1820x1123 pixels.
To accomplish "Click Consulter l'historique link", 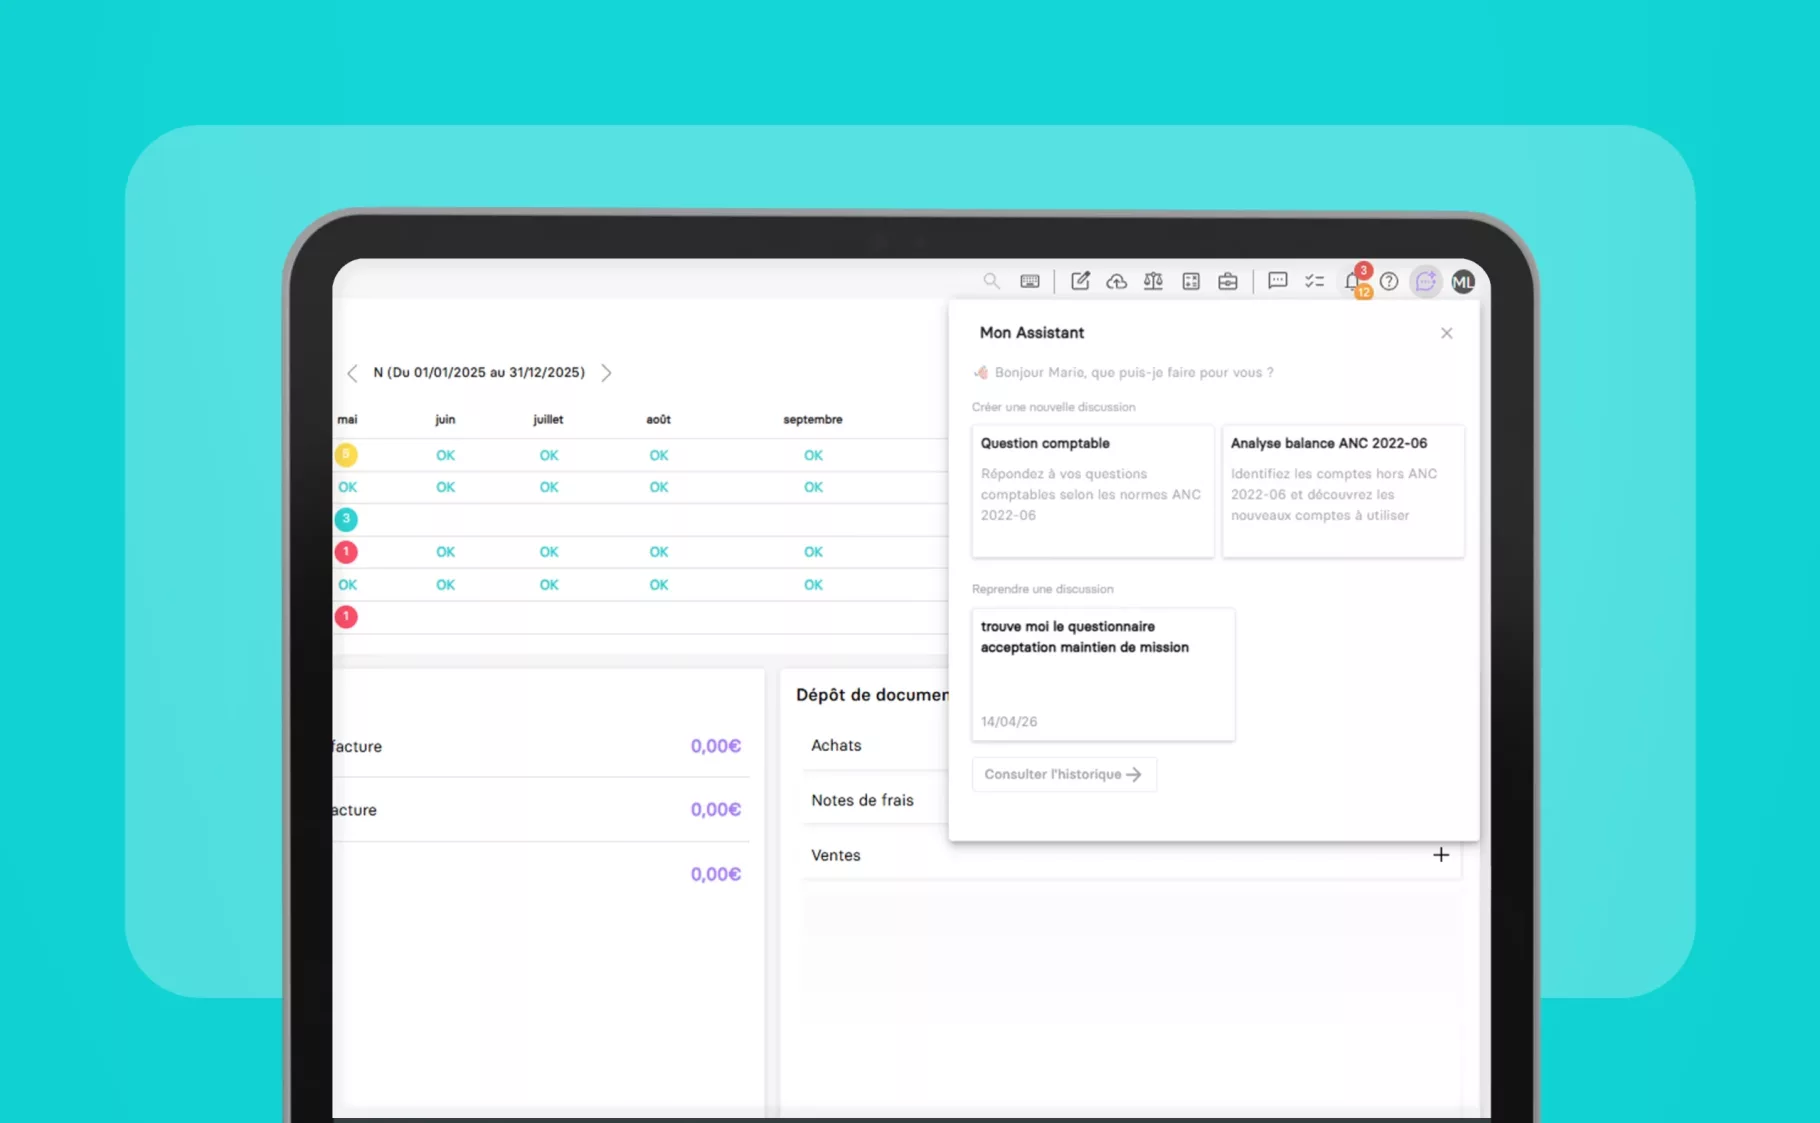I will [1064, 774].
